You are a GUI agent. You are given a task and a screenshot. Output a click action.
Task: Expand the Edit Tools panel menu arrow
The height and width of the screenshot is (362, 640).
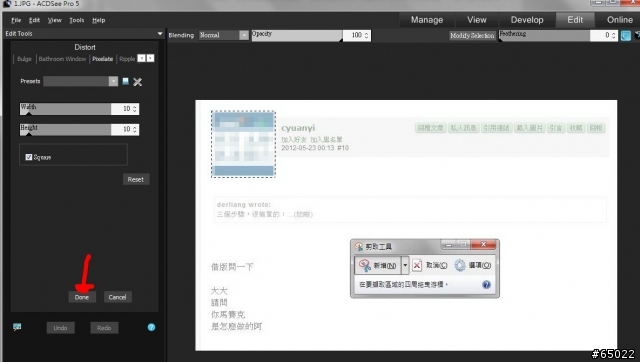point(160,33)
